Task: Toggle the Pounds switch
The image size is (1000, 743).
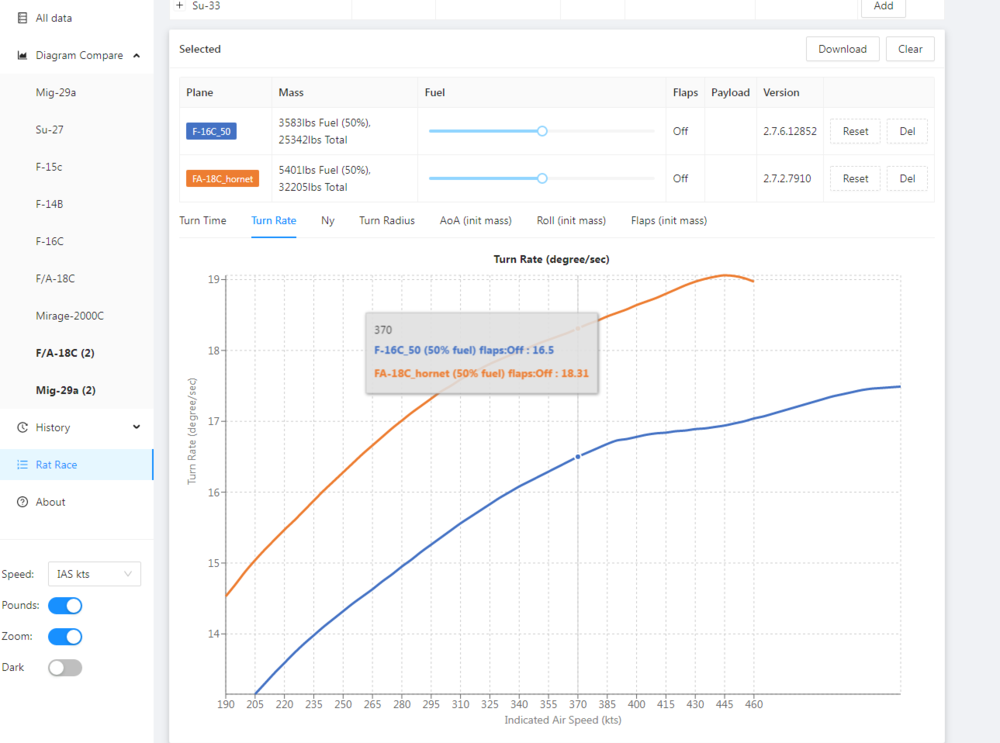Action: (x=65, y=605)
